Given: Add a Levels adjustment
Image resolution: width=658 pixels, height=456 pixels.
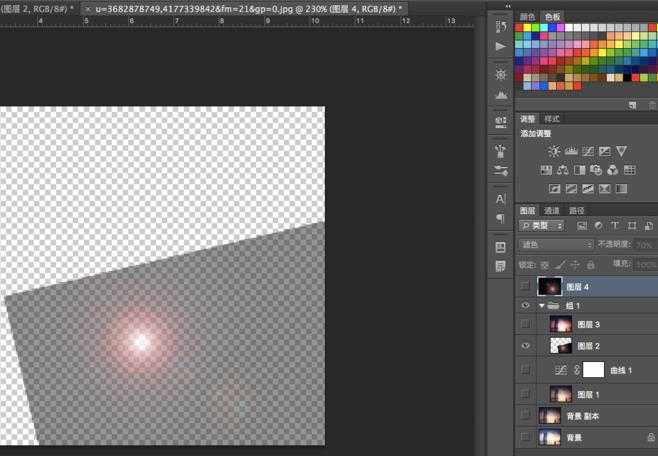Looking at the screenshot, I should coord(570,151).
